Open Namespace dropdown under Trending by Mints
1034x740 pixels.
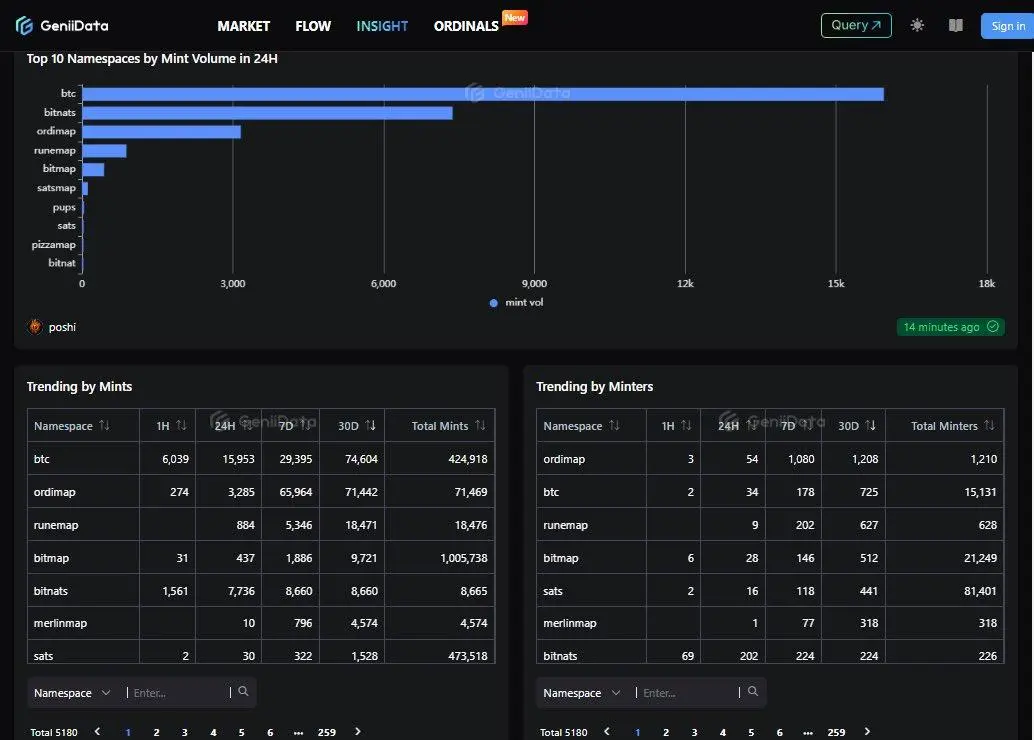click(72, 693)
